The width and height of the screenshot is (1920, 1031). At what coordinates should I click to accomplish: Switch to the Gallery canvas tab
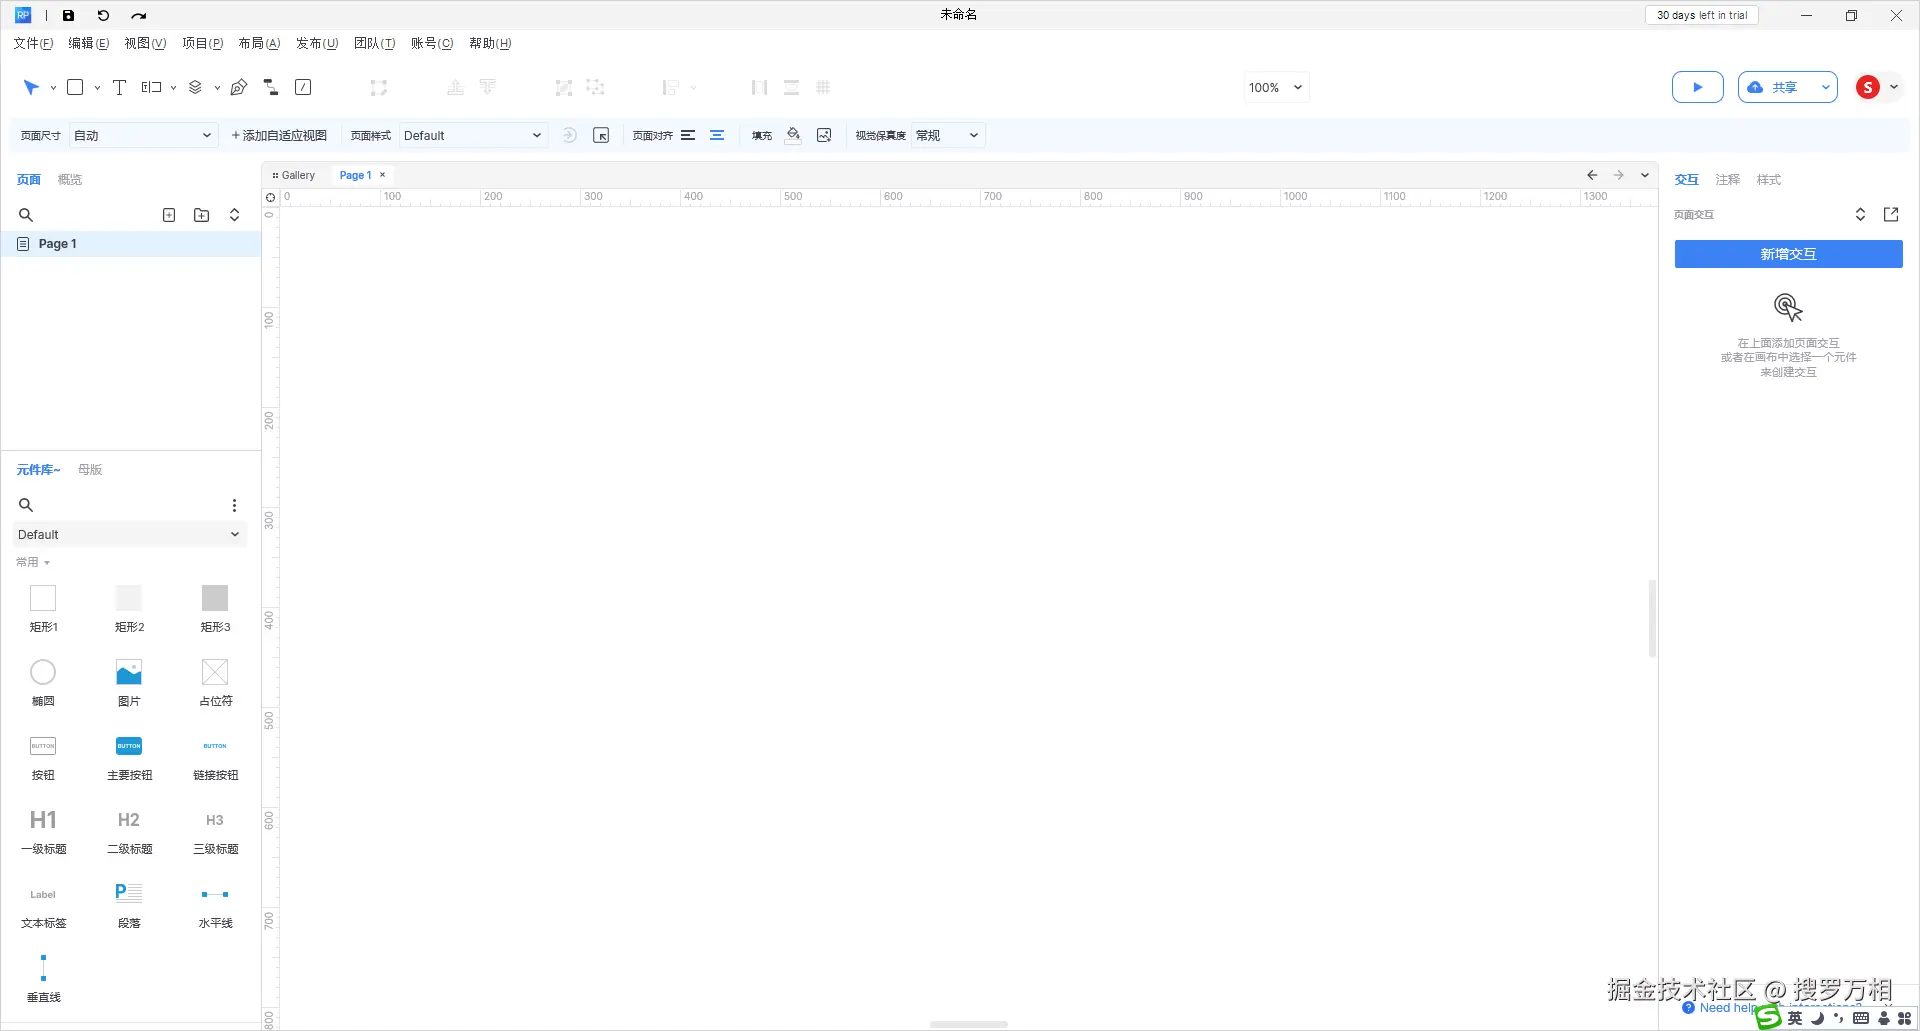click(x=294, y=175)
